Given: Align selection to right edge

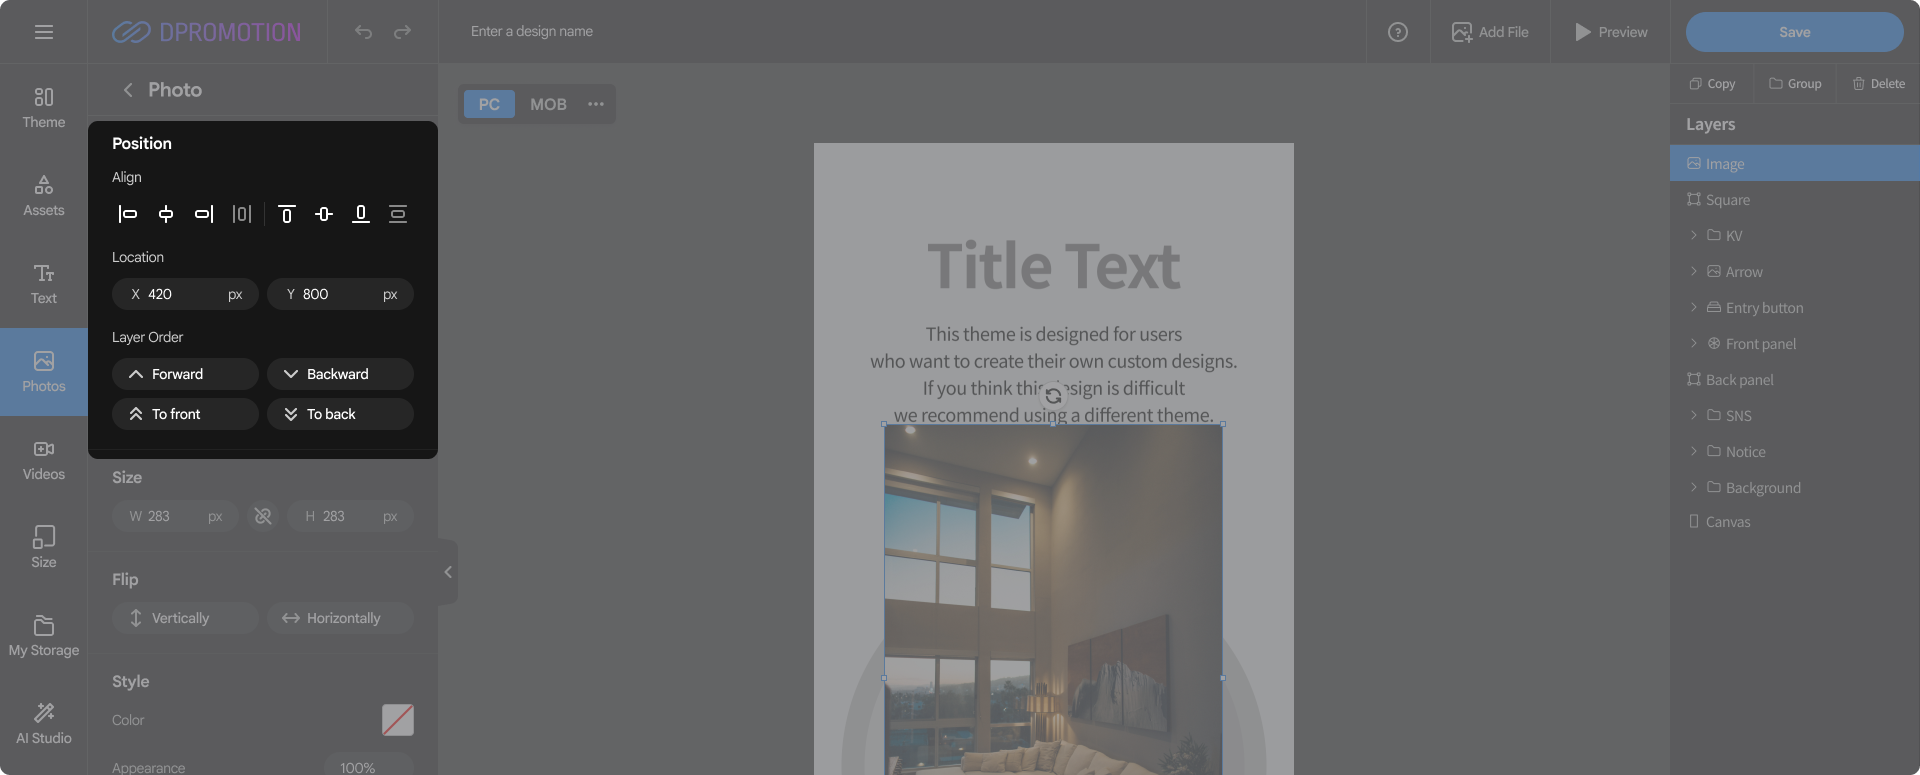Looking at the screenshot, I should pos(204,214).
